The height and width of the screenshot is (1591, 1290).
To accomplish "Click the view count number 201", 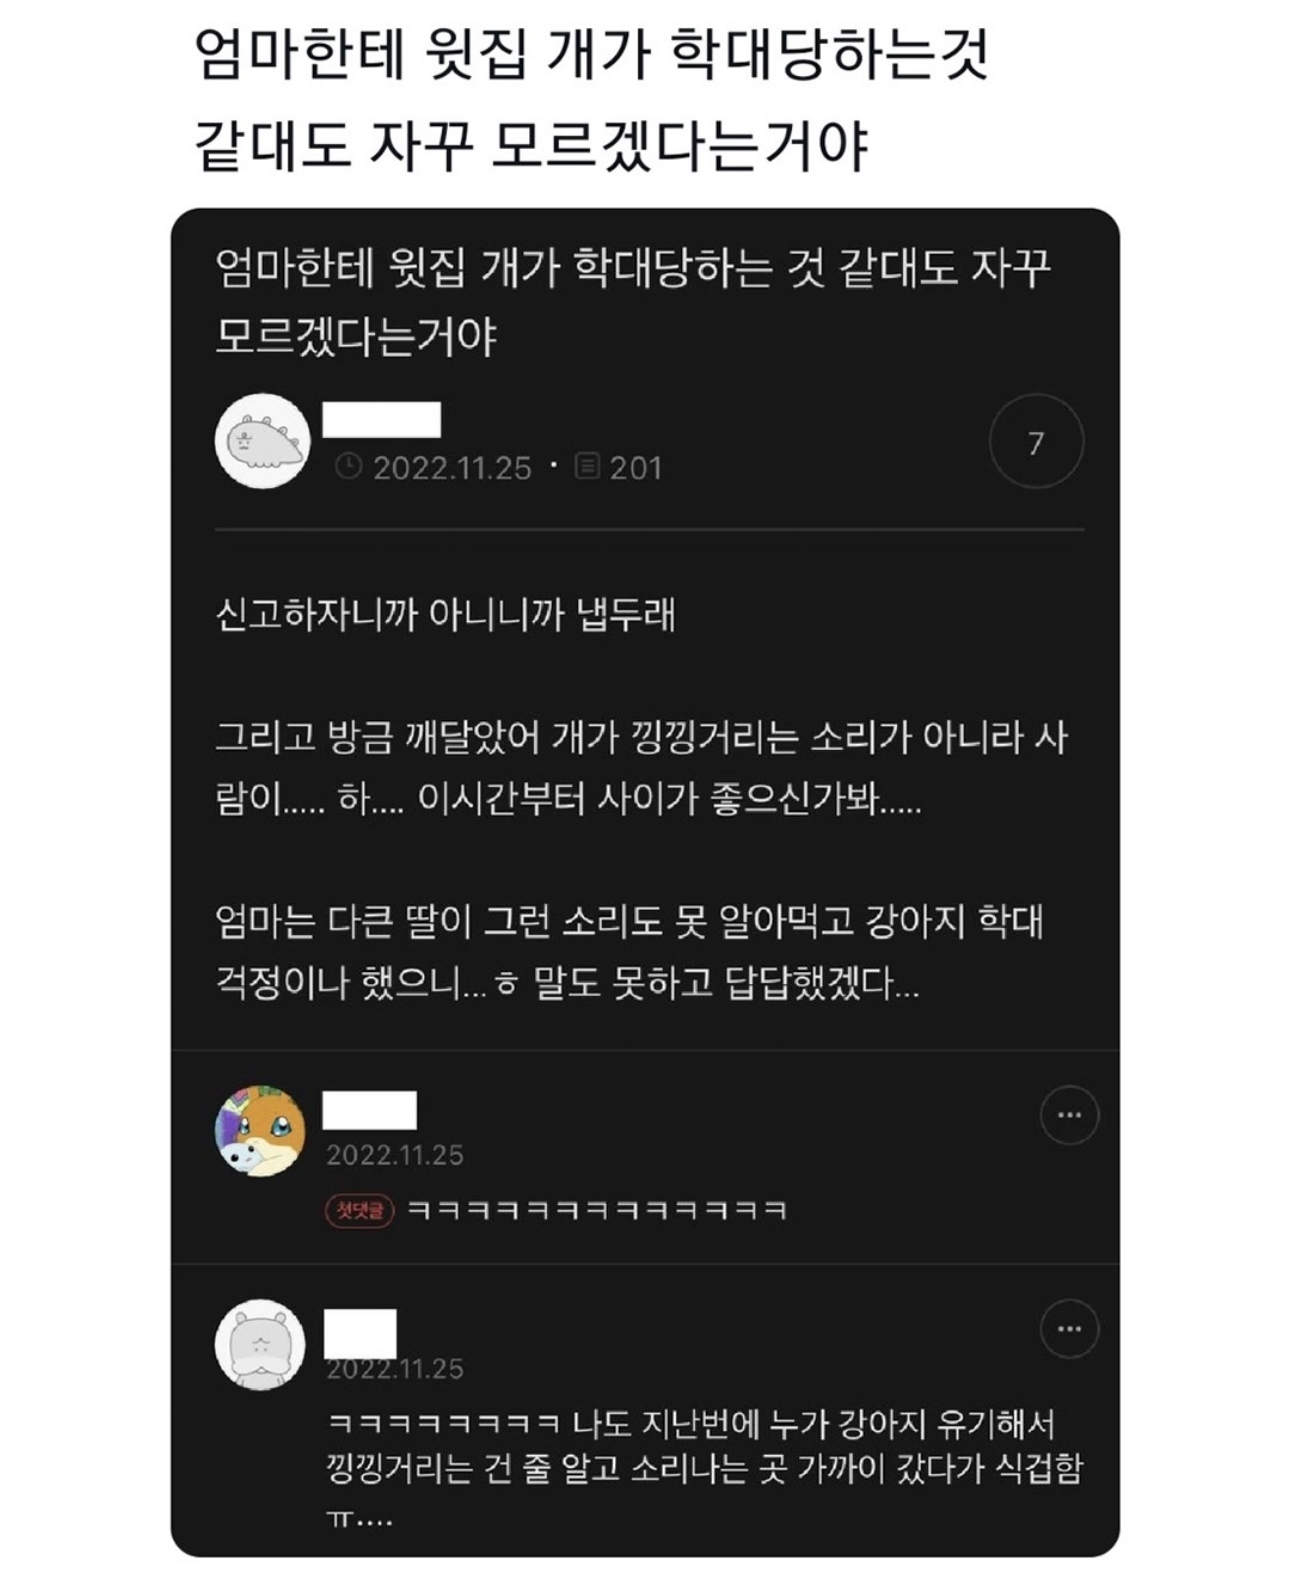I will (636, 468).
